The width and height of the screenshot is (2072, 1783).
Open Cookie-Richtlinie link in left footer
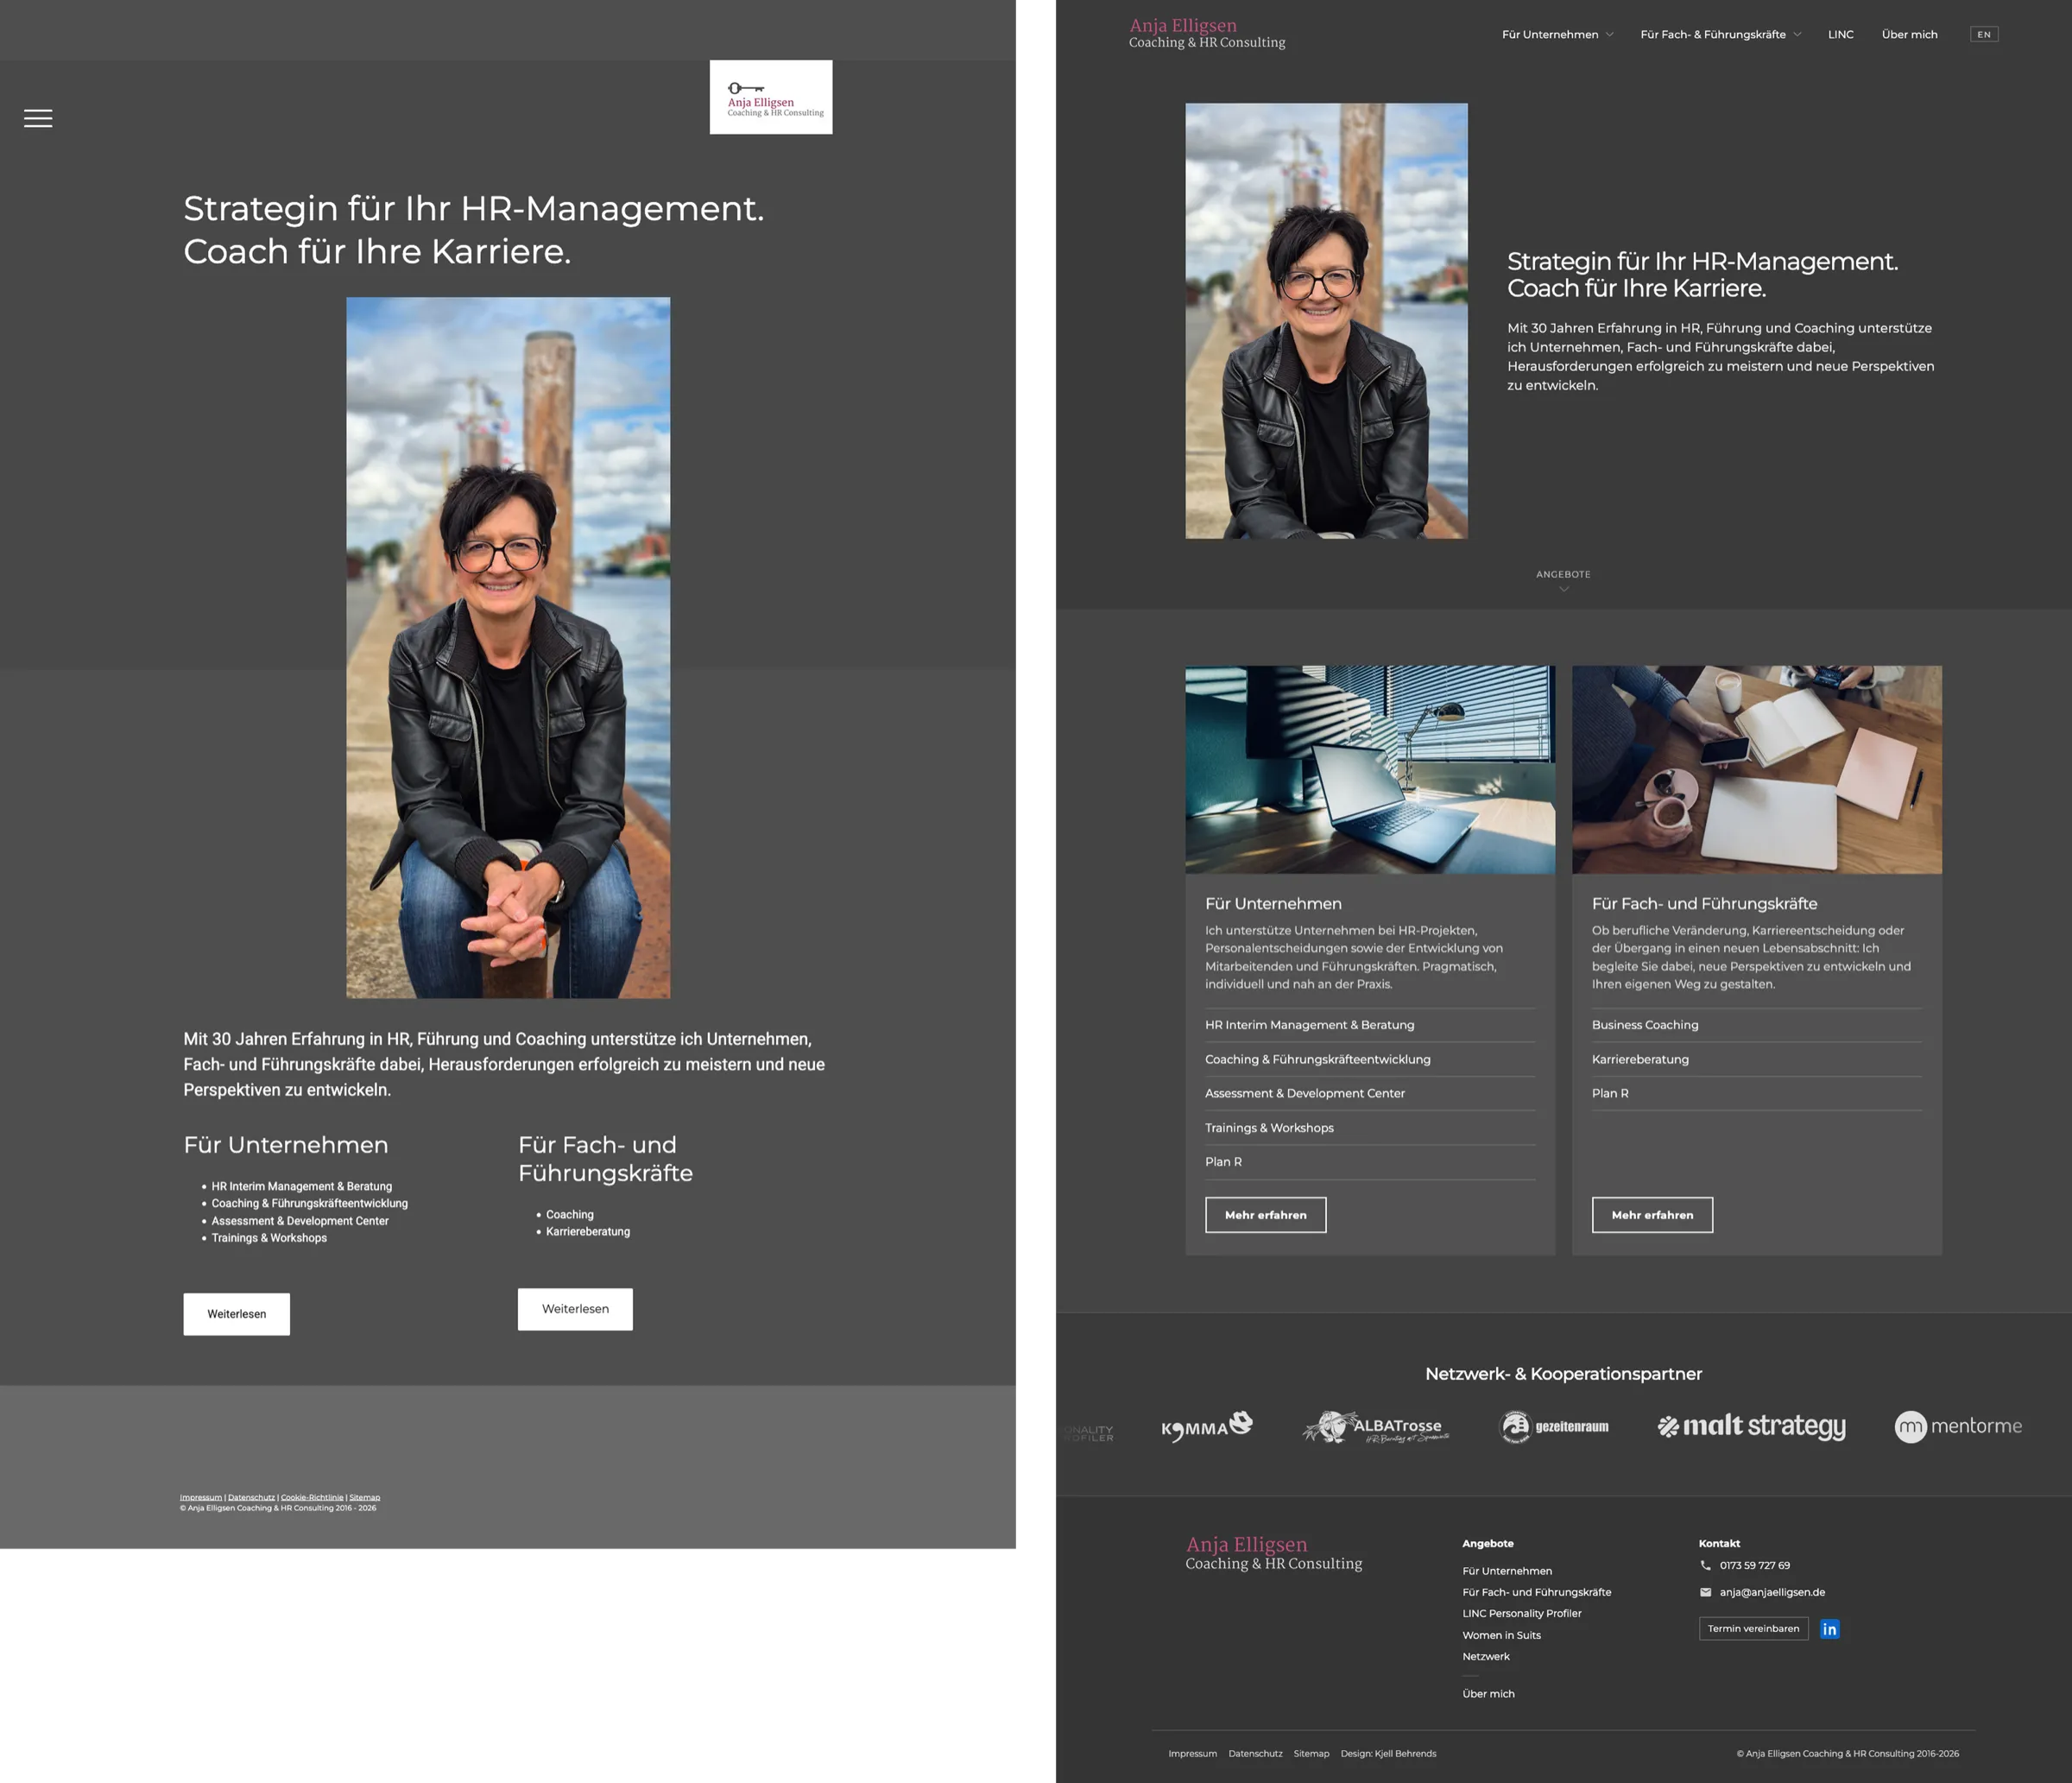tap(312, 1497)
